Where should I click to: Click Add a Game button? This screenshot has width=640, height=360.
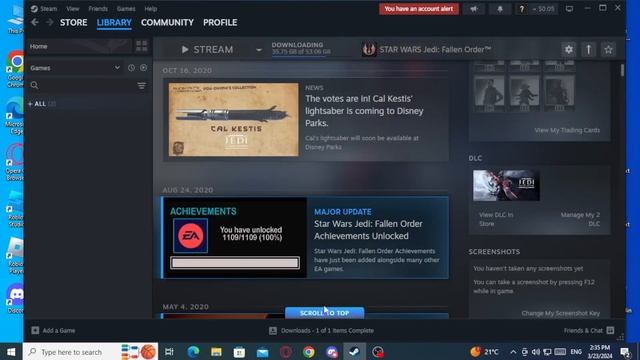coord(53,330)
